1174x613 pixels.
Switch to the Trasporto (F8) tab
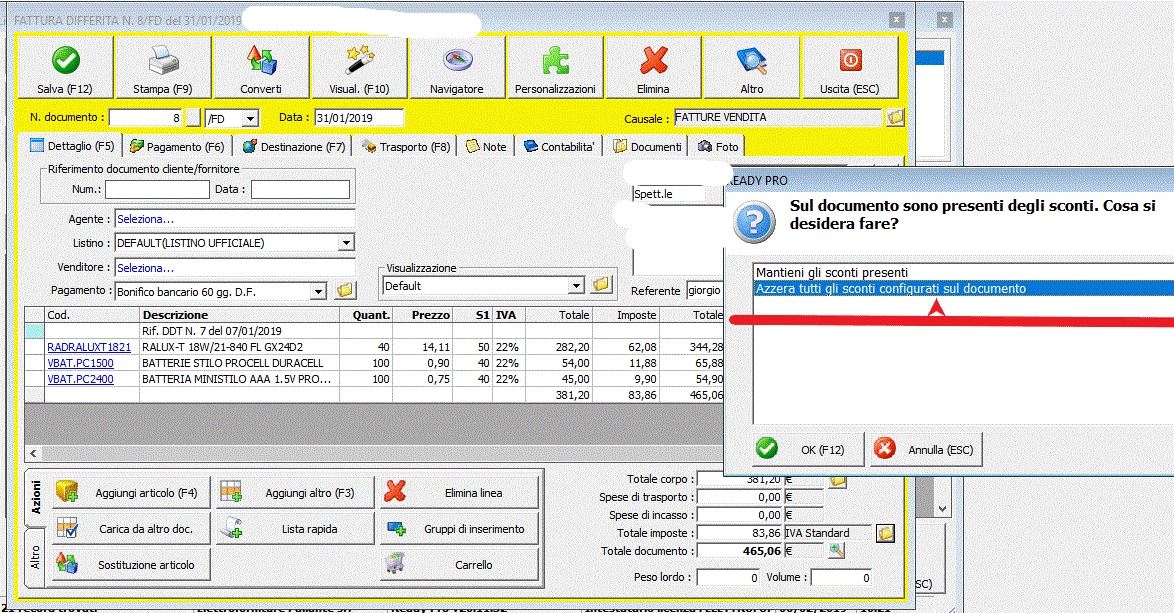[405, 147]
